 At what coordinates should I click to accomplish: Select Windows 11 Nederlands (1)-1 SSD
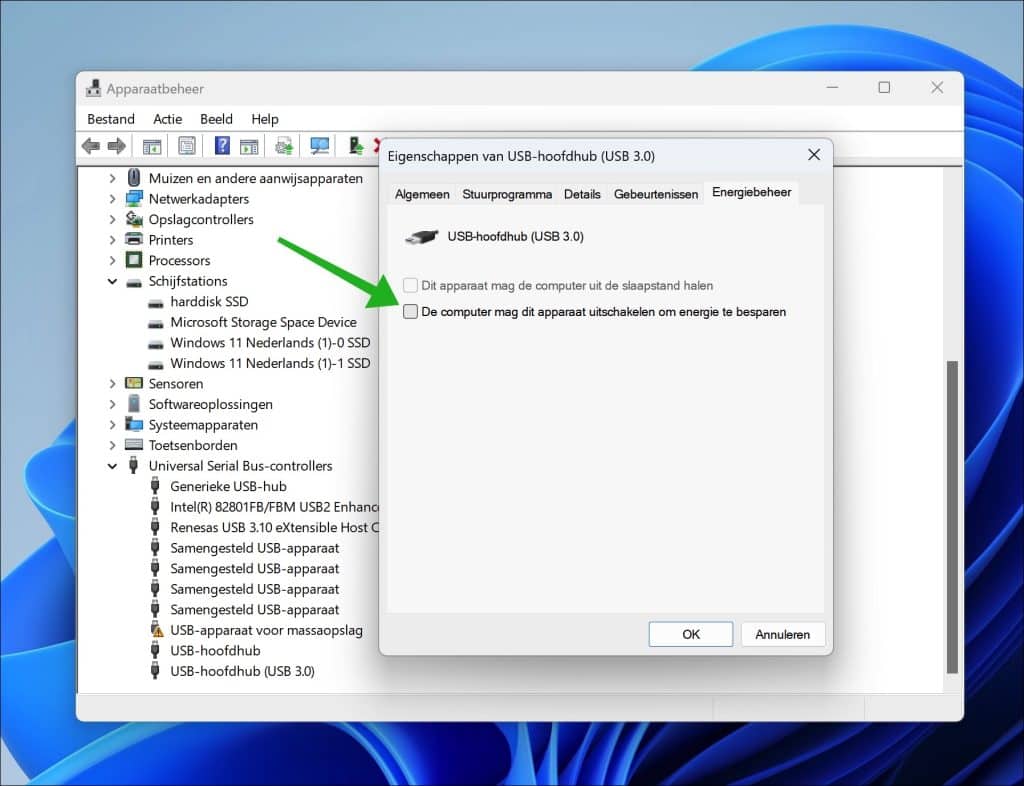[x=270, y=363]
